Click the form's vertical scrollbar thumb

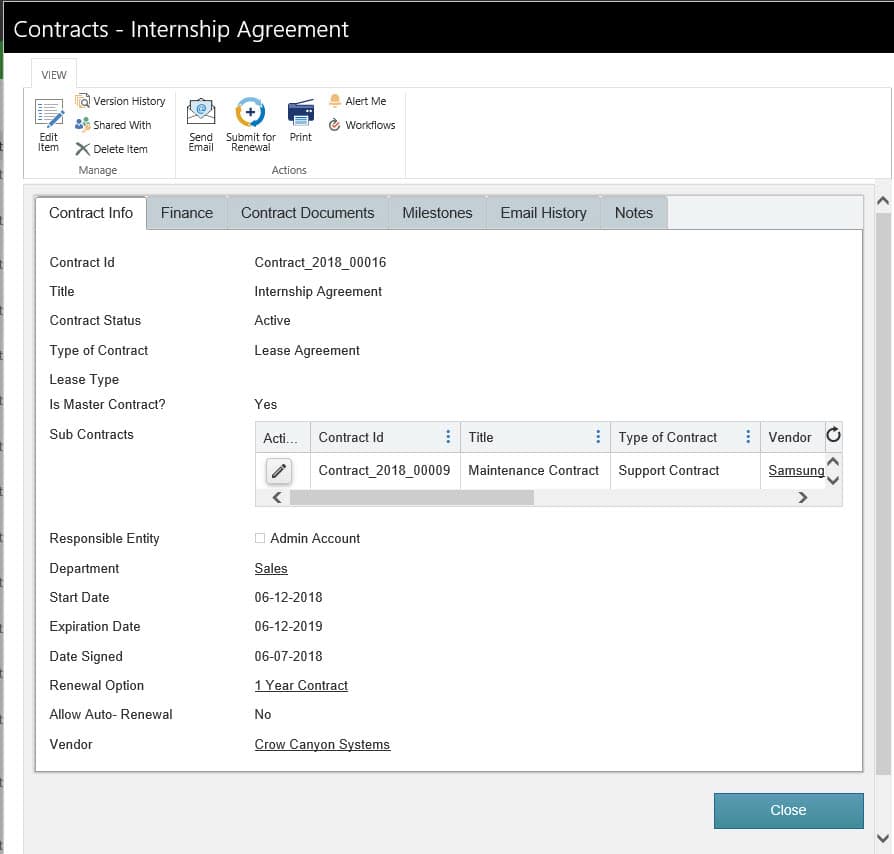coord(883,494)
